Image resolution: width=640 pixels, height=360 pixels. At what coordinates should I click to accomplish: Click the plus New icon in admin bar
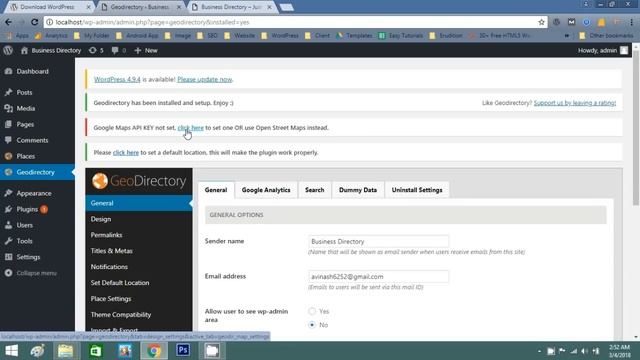coord(146,50)
